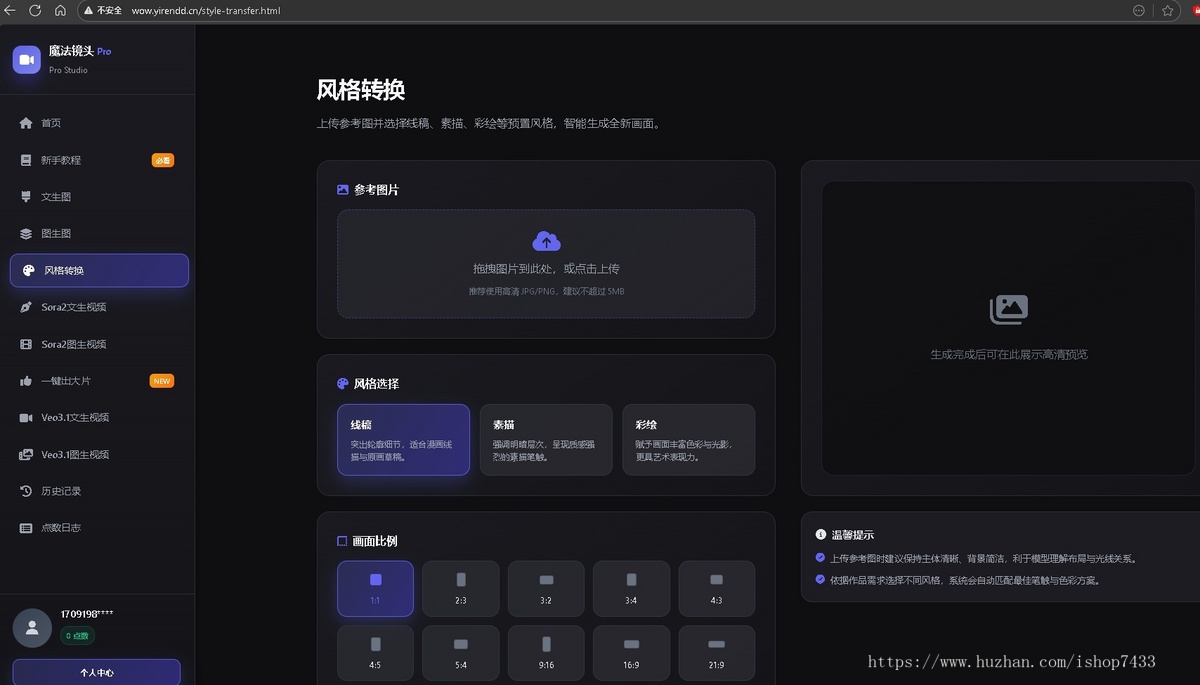
Task: Choose the 16:9 aspect ratio
Action: point(631,653)
